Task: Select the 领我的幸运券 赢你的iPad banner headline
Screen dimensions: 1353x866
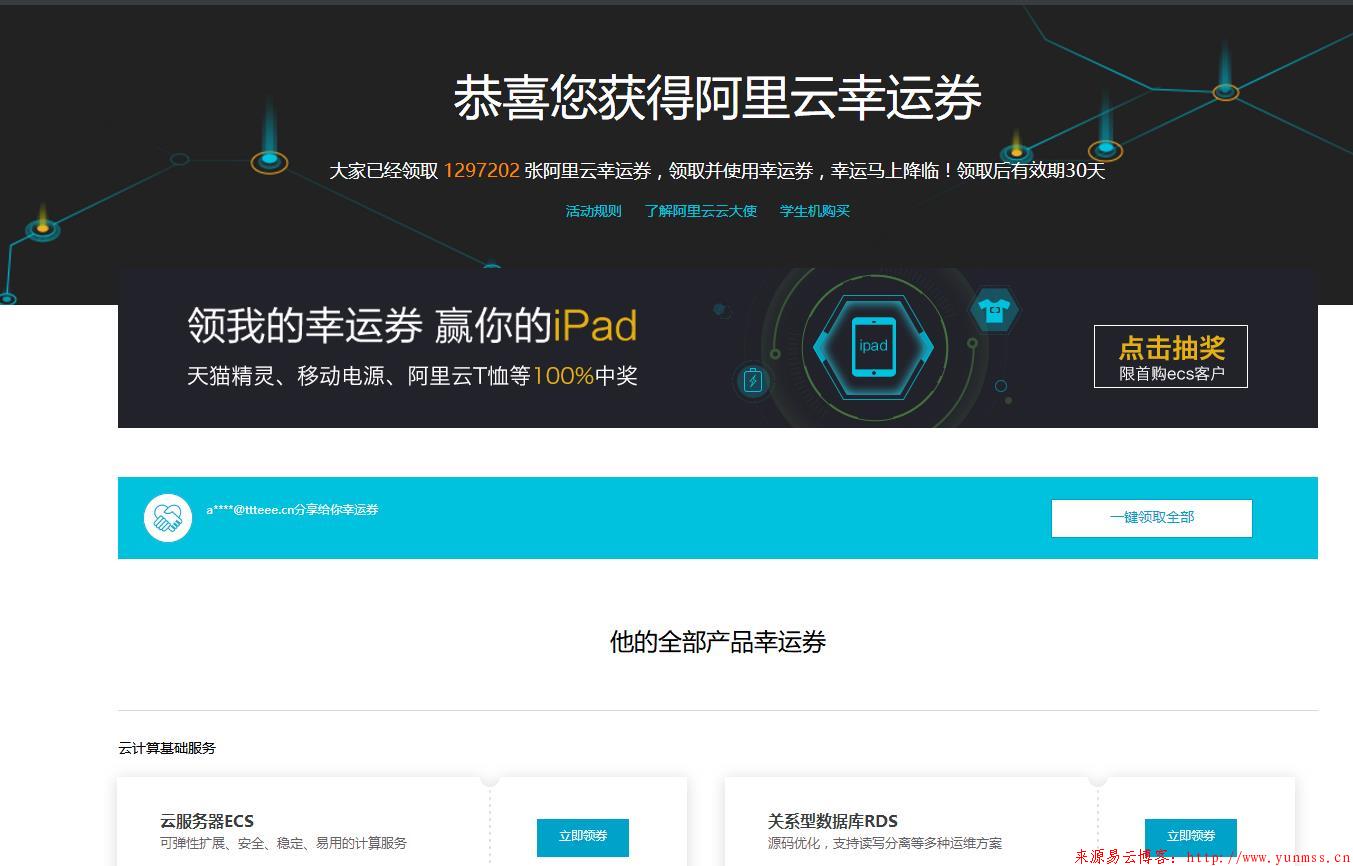Action: point(412,326)
